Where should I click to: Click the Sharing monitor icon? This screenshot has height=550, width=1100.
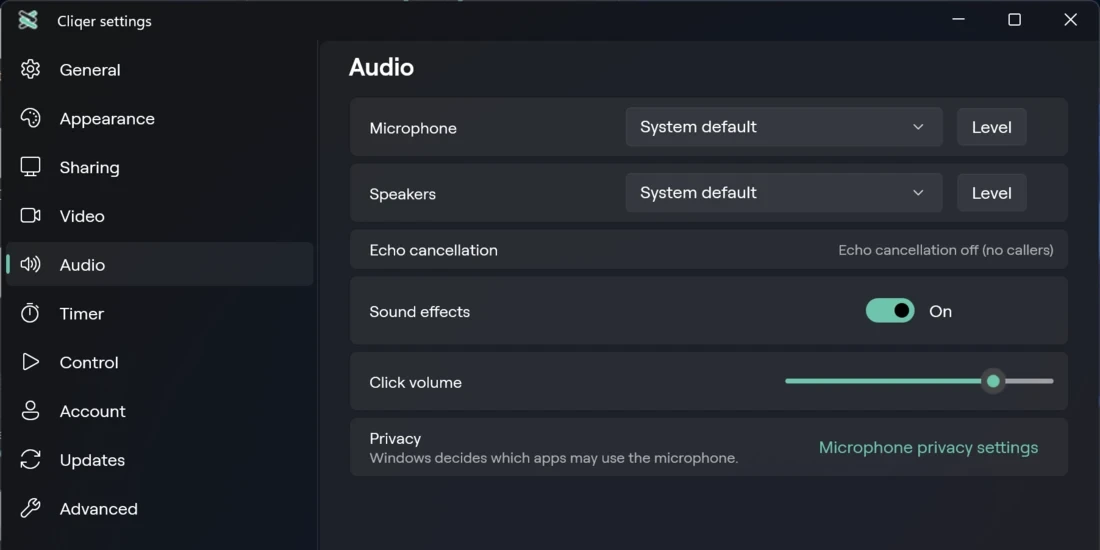[x=30, y=167]
